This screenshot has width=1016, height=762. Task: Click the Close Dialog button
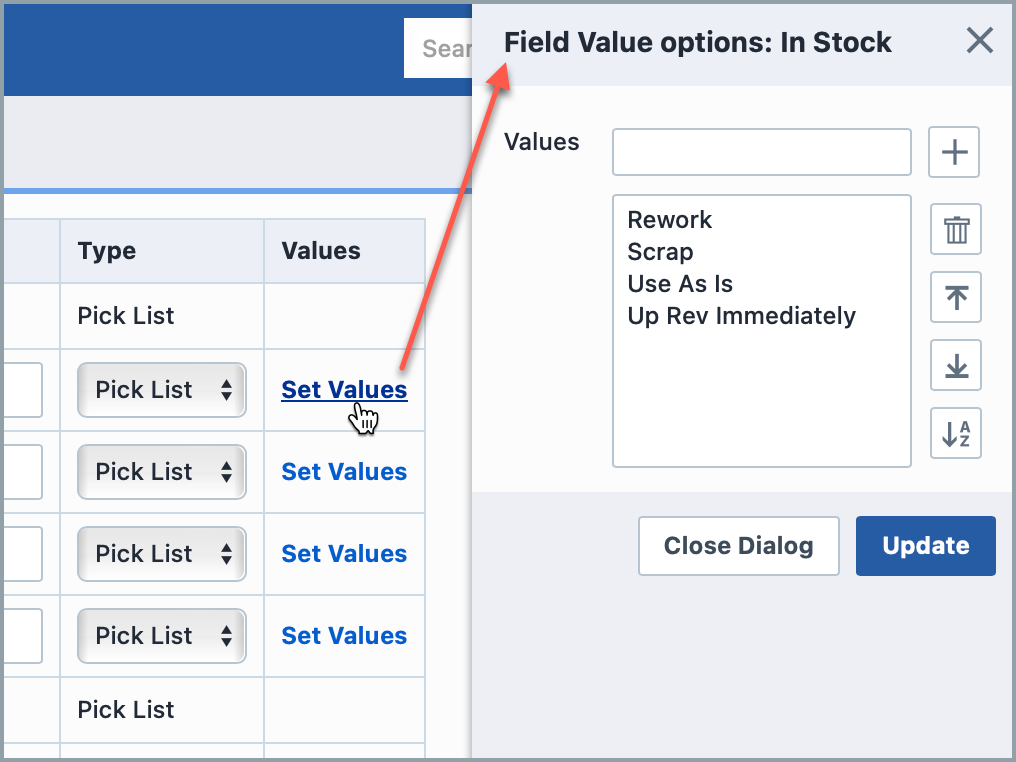(x=739, y=546)
